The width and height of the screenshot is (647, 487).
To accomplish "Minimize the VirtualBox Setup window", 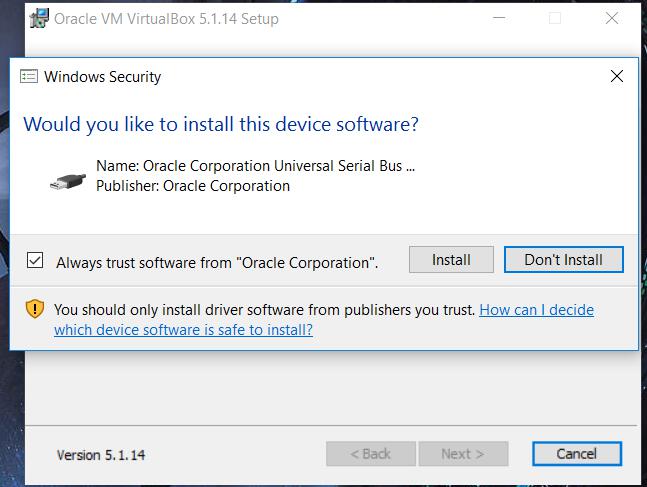I will pyautogui.click(x=499, y=18).
